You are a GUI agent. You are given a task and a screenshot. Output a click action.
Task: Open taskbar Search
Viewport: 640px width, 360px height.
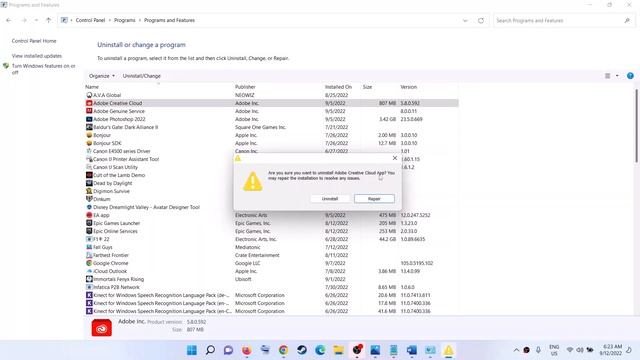(210, 350)
